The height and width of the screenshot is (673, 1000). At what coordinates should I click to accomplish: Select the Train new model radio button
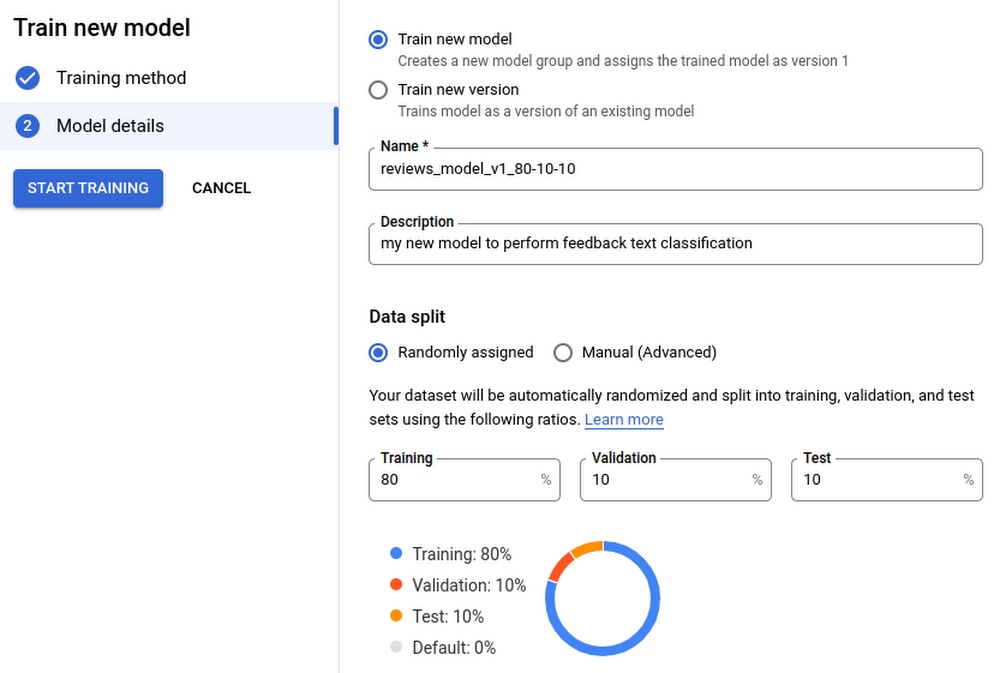click(378, 40)
